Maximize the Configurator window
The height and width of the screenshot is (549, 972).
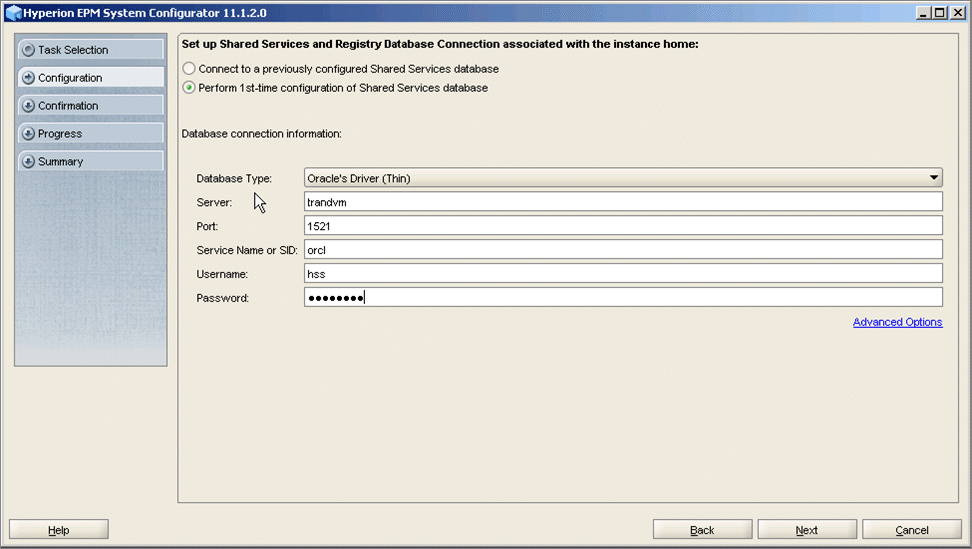(x=940, y=12)
